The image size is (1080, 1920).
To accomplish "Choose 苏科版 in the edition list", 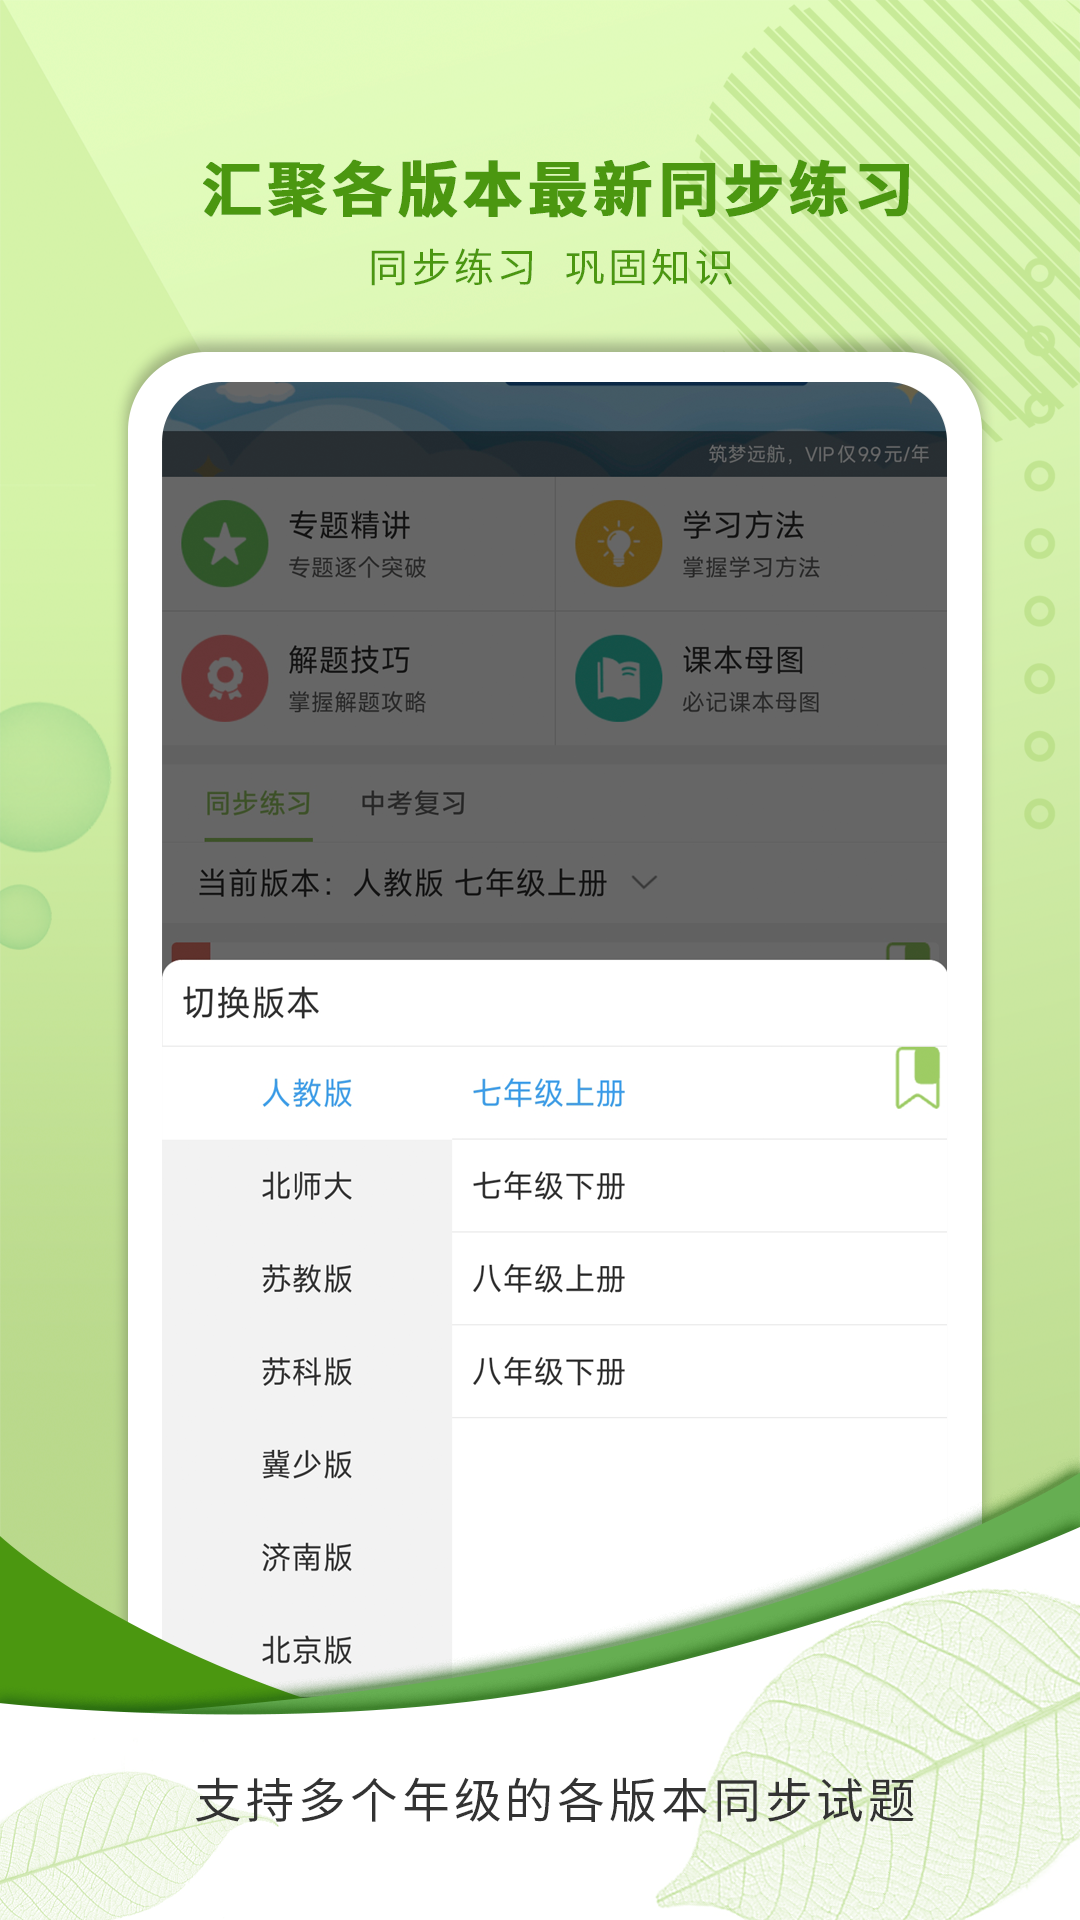I will [x=307, y=1372].
